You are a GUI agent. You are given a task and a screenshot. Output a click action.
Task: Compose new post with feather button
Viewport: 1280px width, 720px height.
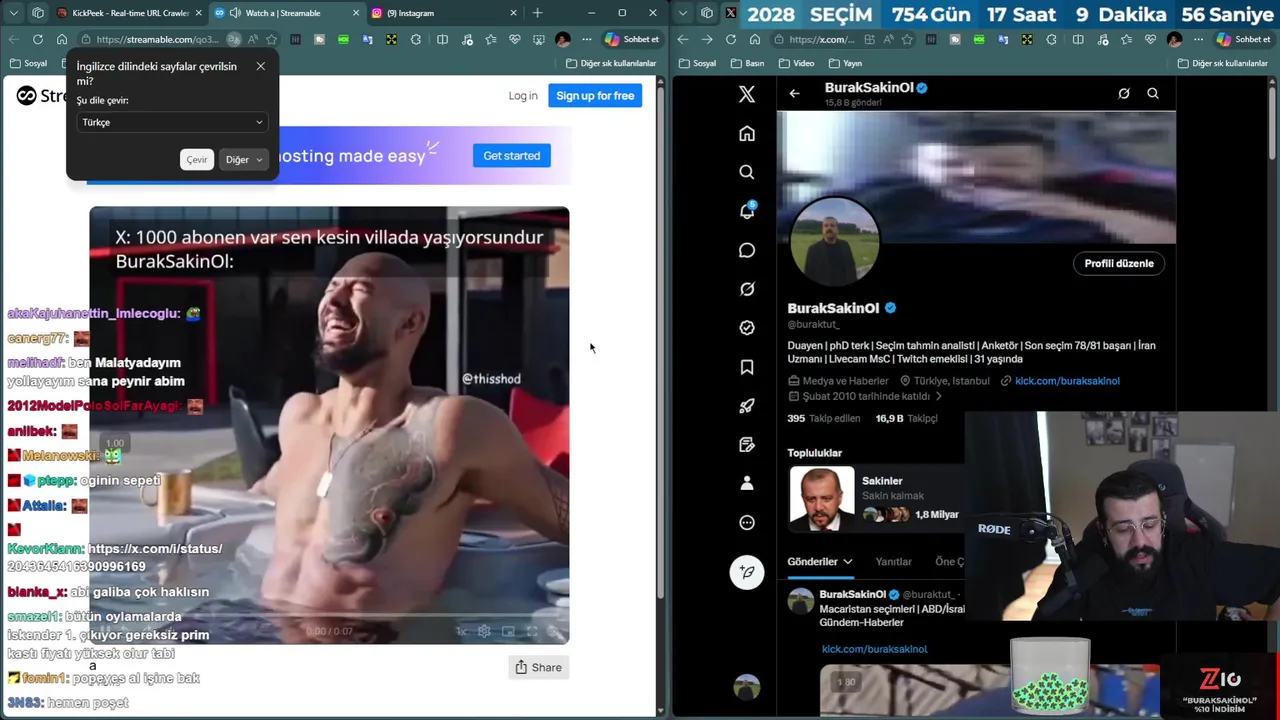(x=747, y=572)
